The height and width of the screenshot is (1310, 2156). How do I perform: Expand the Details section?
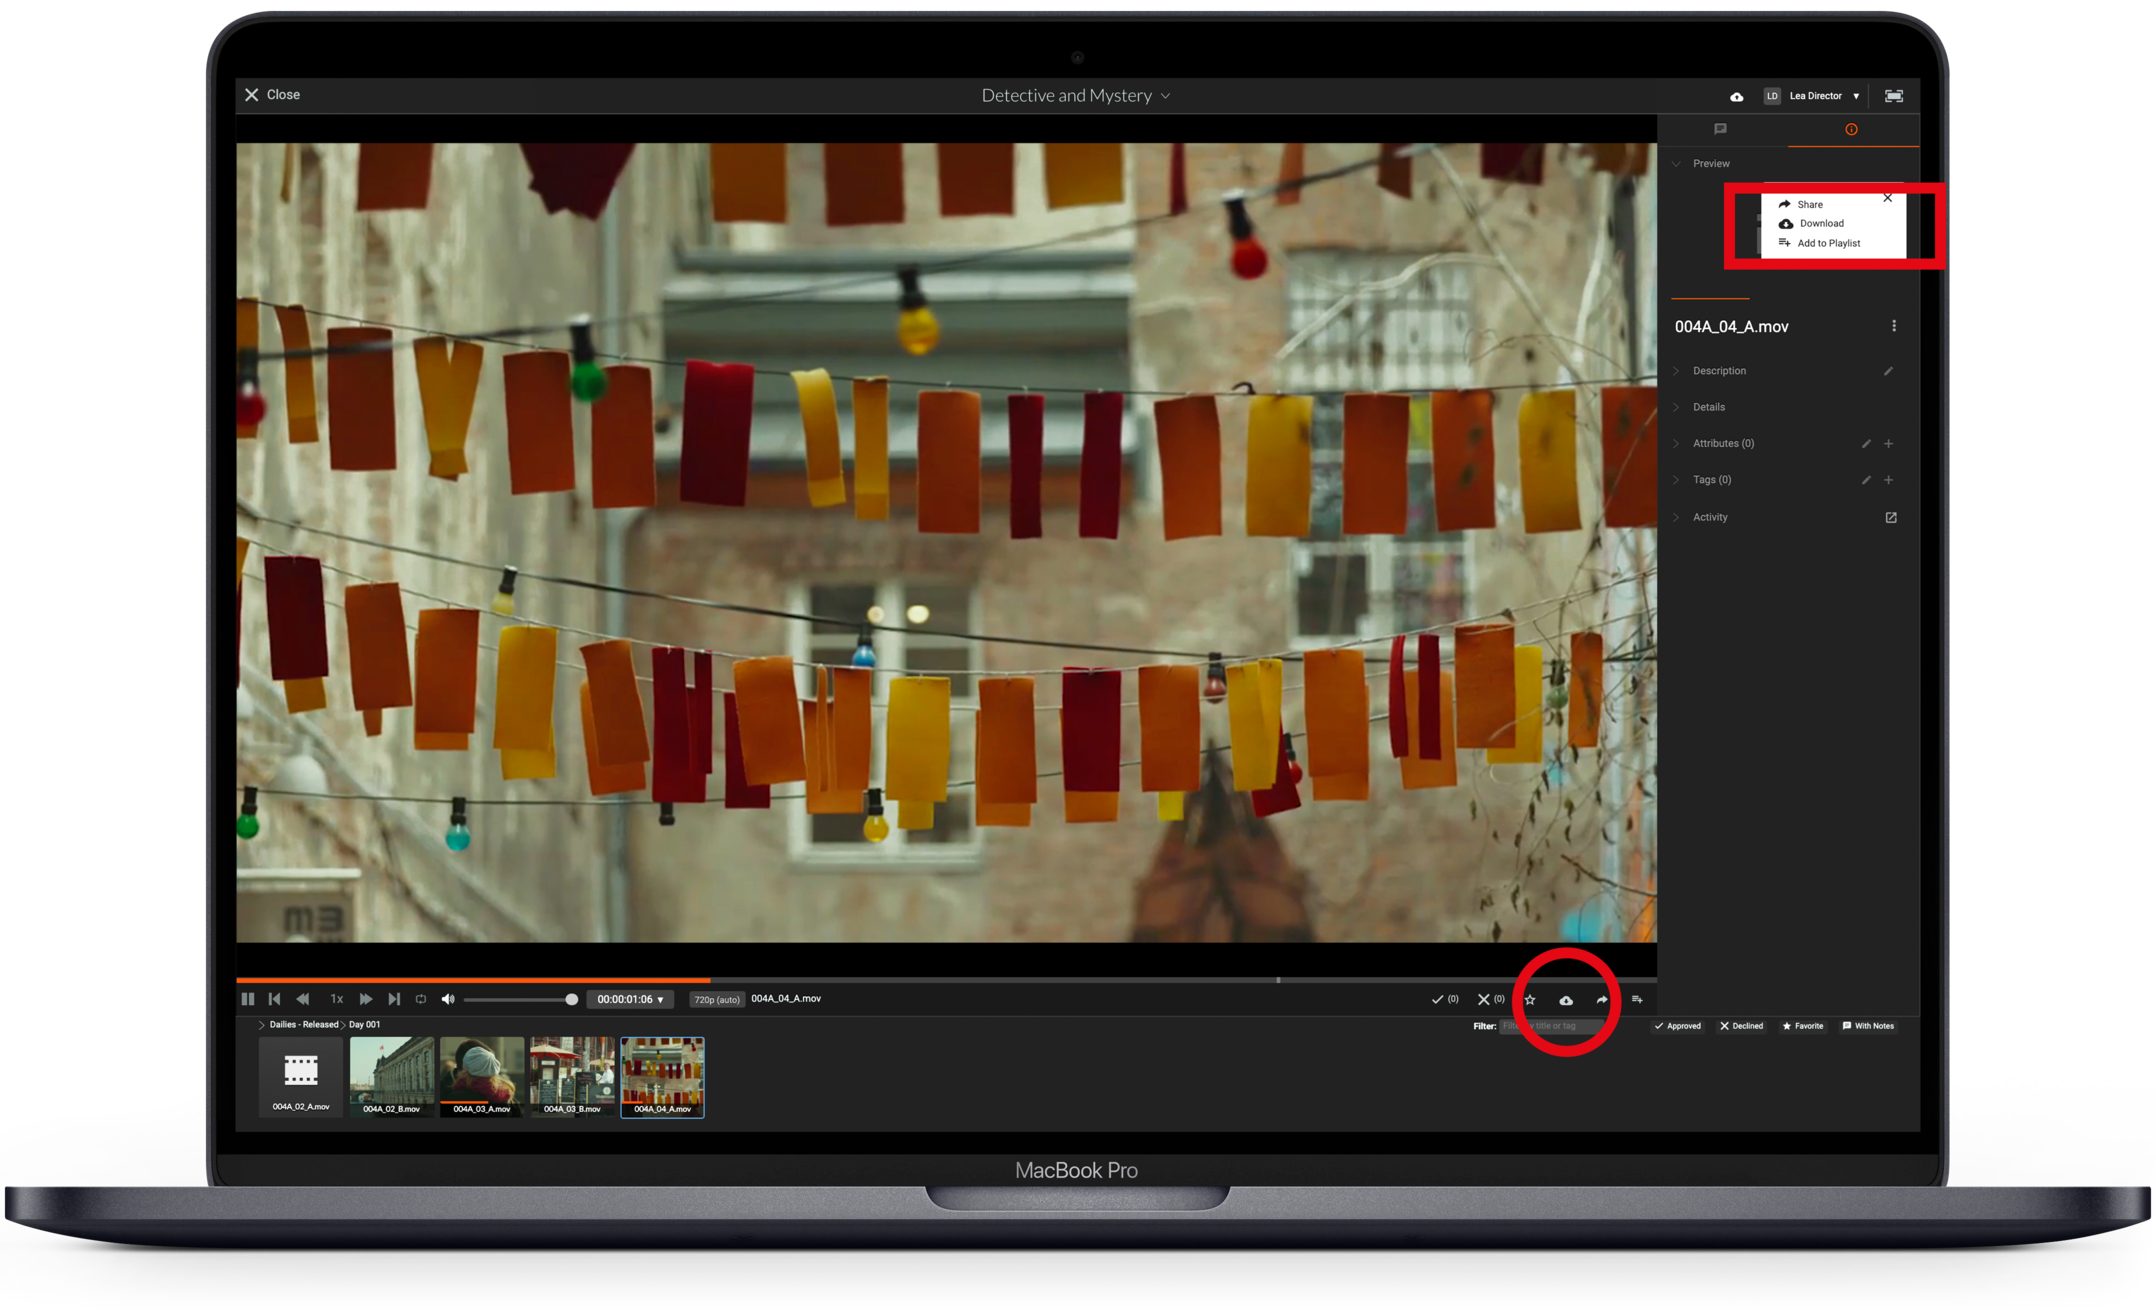tap(1708, 407)
